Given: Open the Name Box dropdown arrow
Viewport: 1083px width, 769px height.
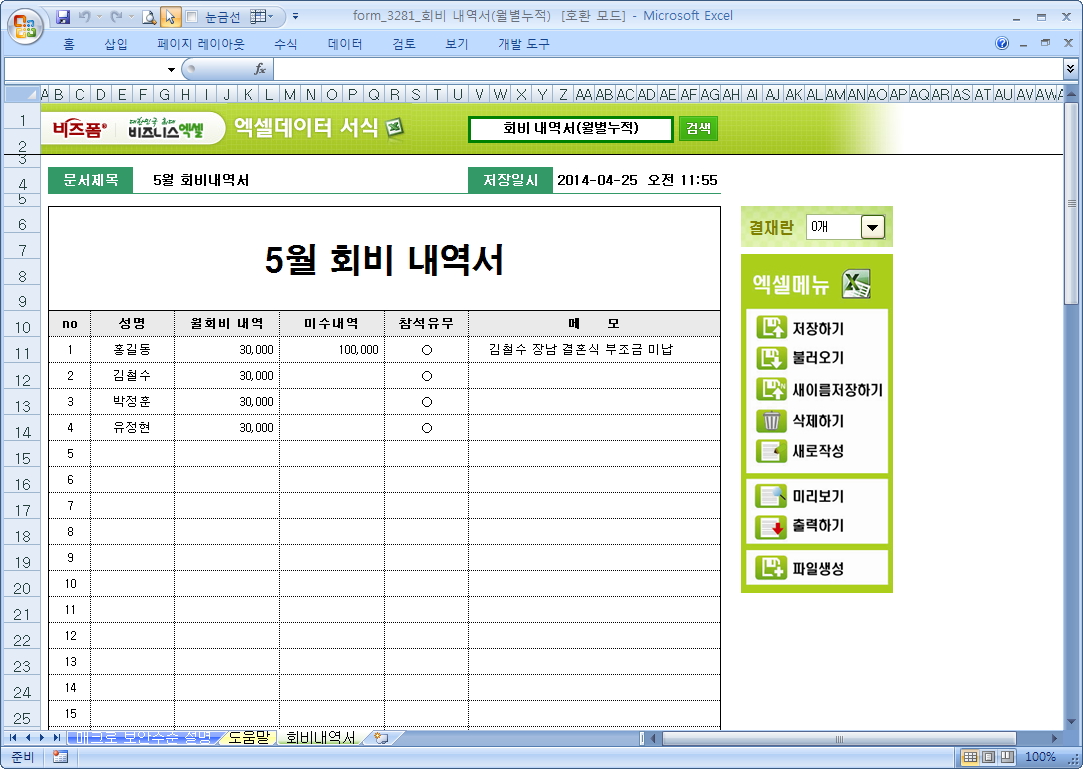Looking at the screenshot, I should pos(171,70).
